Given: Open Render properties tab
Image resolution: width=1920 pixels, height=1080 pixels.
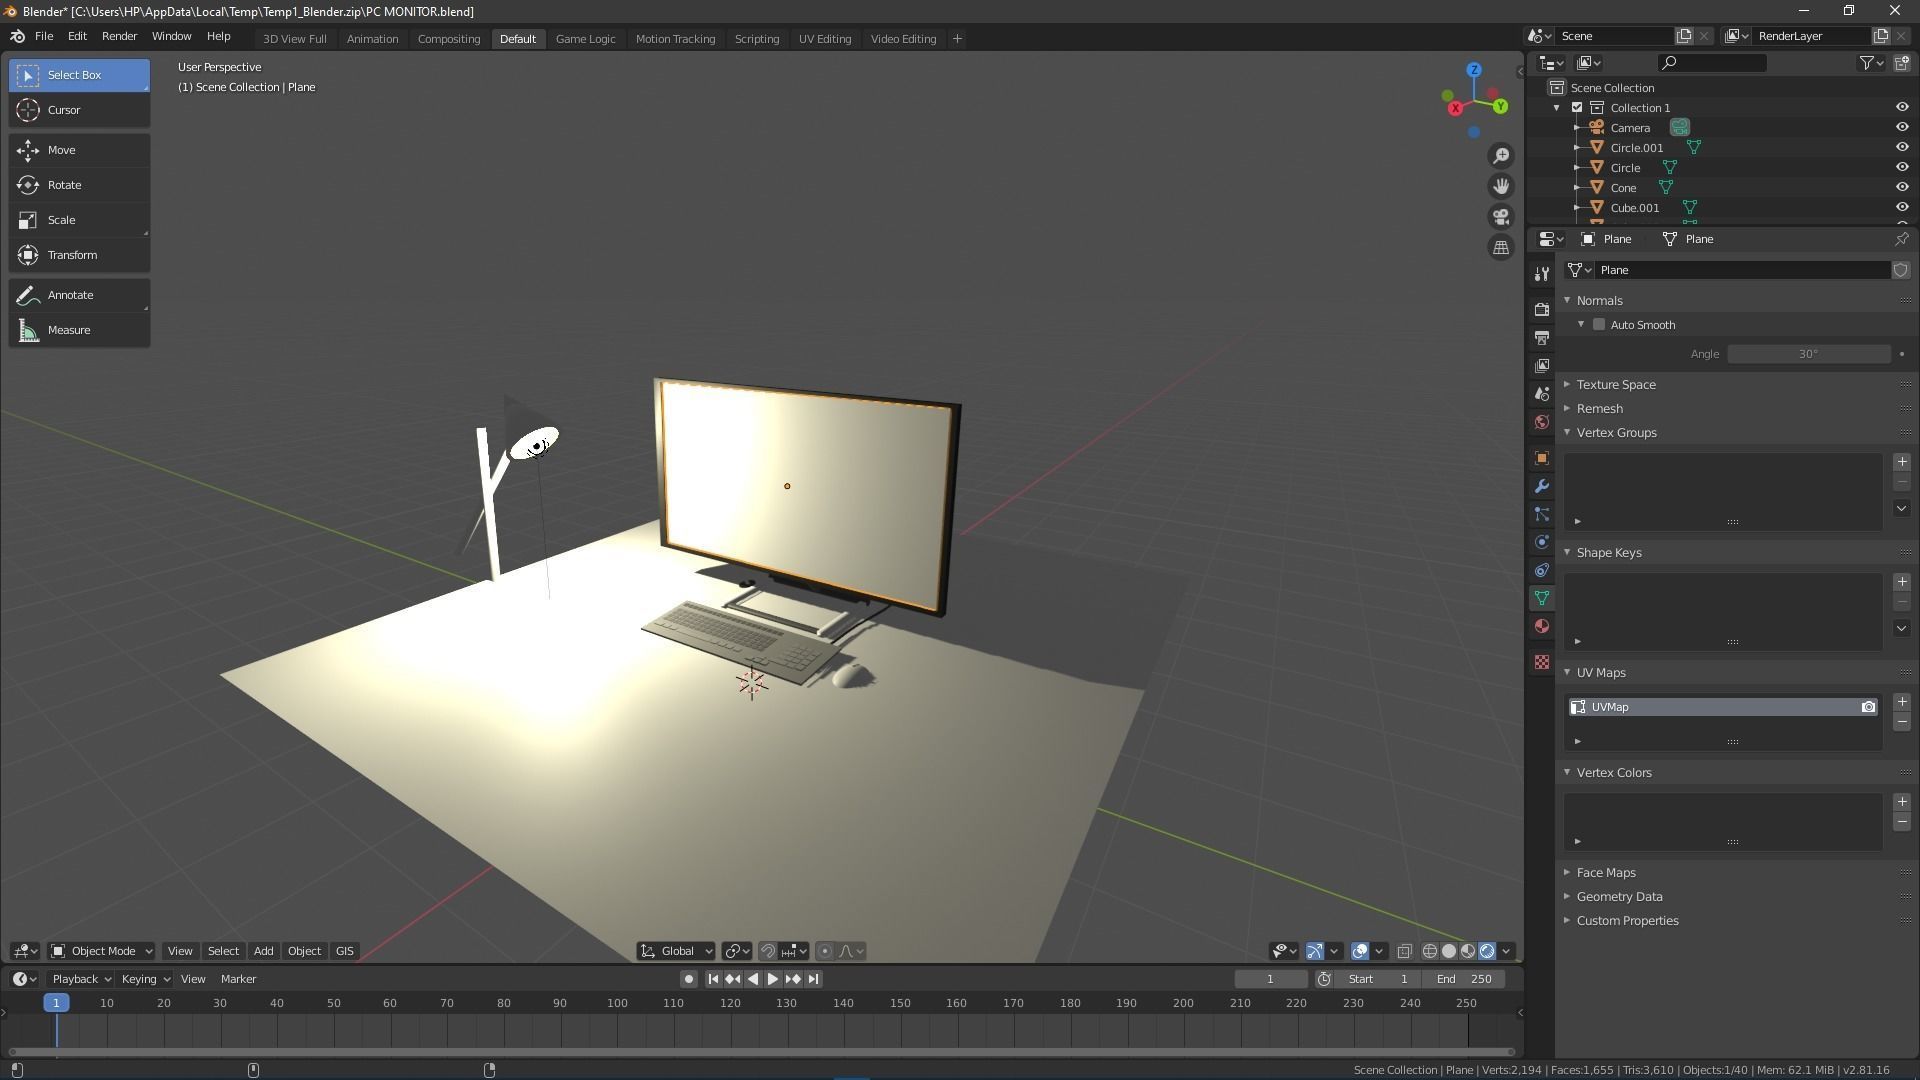Looking at the screenshot, I should point(1542,310).
